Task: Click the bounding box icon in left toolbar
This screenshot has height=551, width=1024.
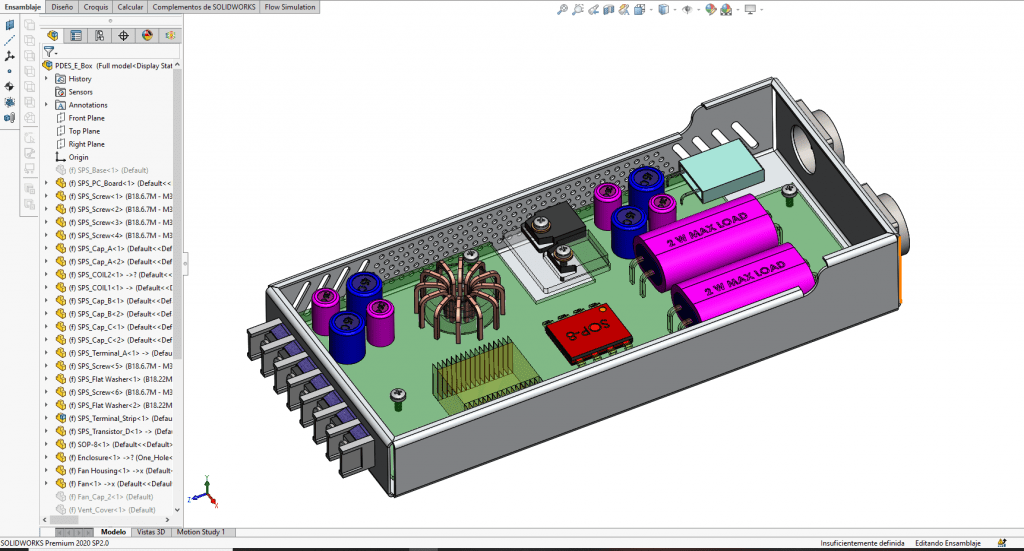Action: (x=9, y=102)
